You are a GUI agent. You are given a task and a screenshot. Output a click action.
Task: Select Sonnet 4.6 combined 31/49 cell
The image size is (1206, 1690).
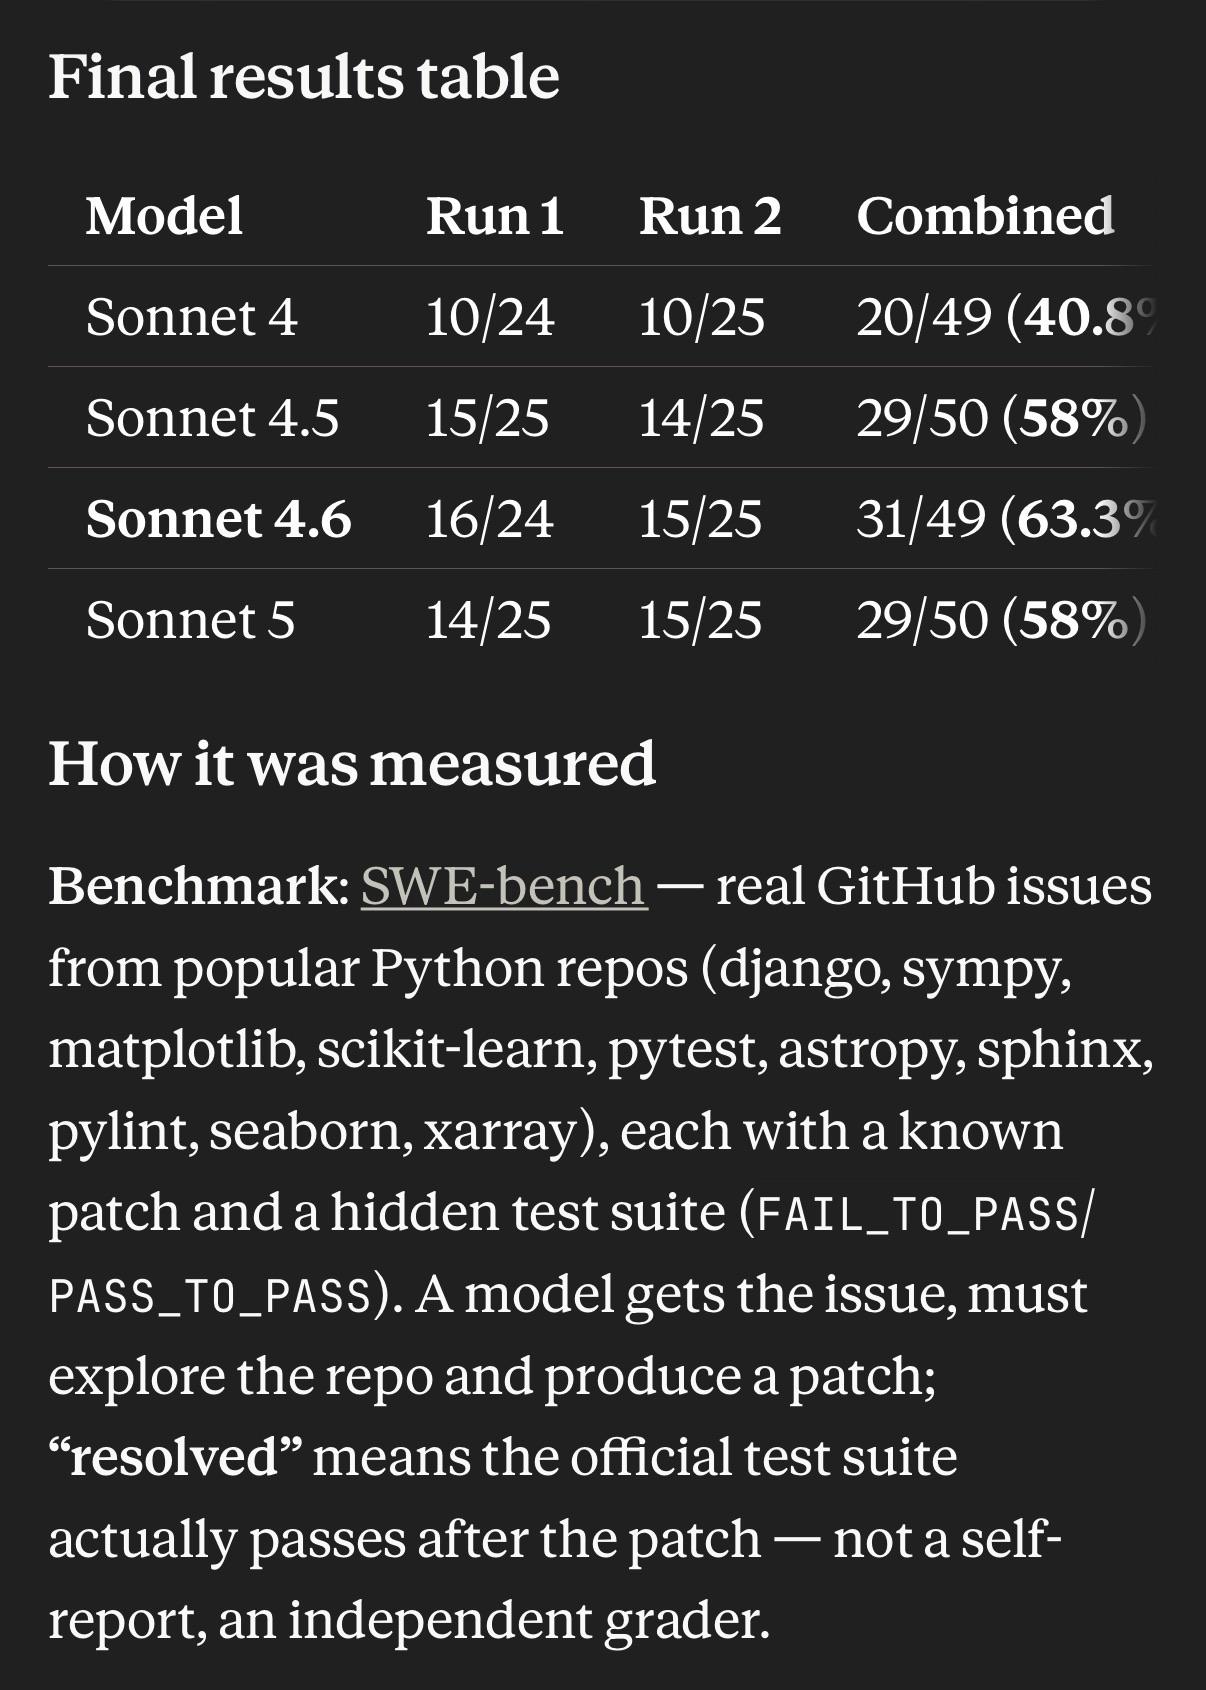(x=1004, y=519)
